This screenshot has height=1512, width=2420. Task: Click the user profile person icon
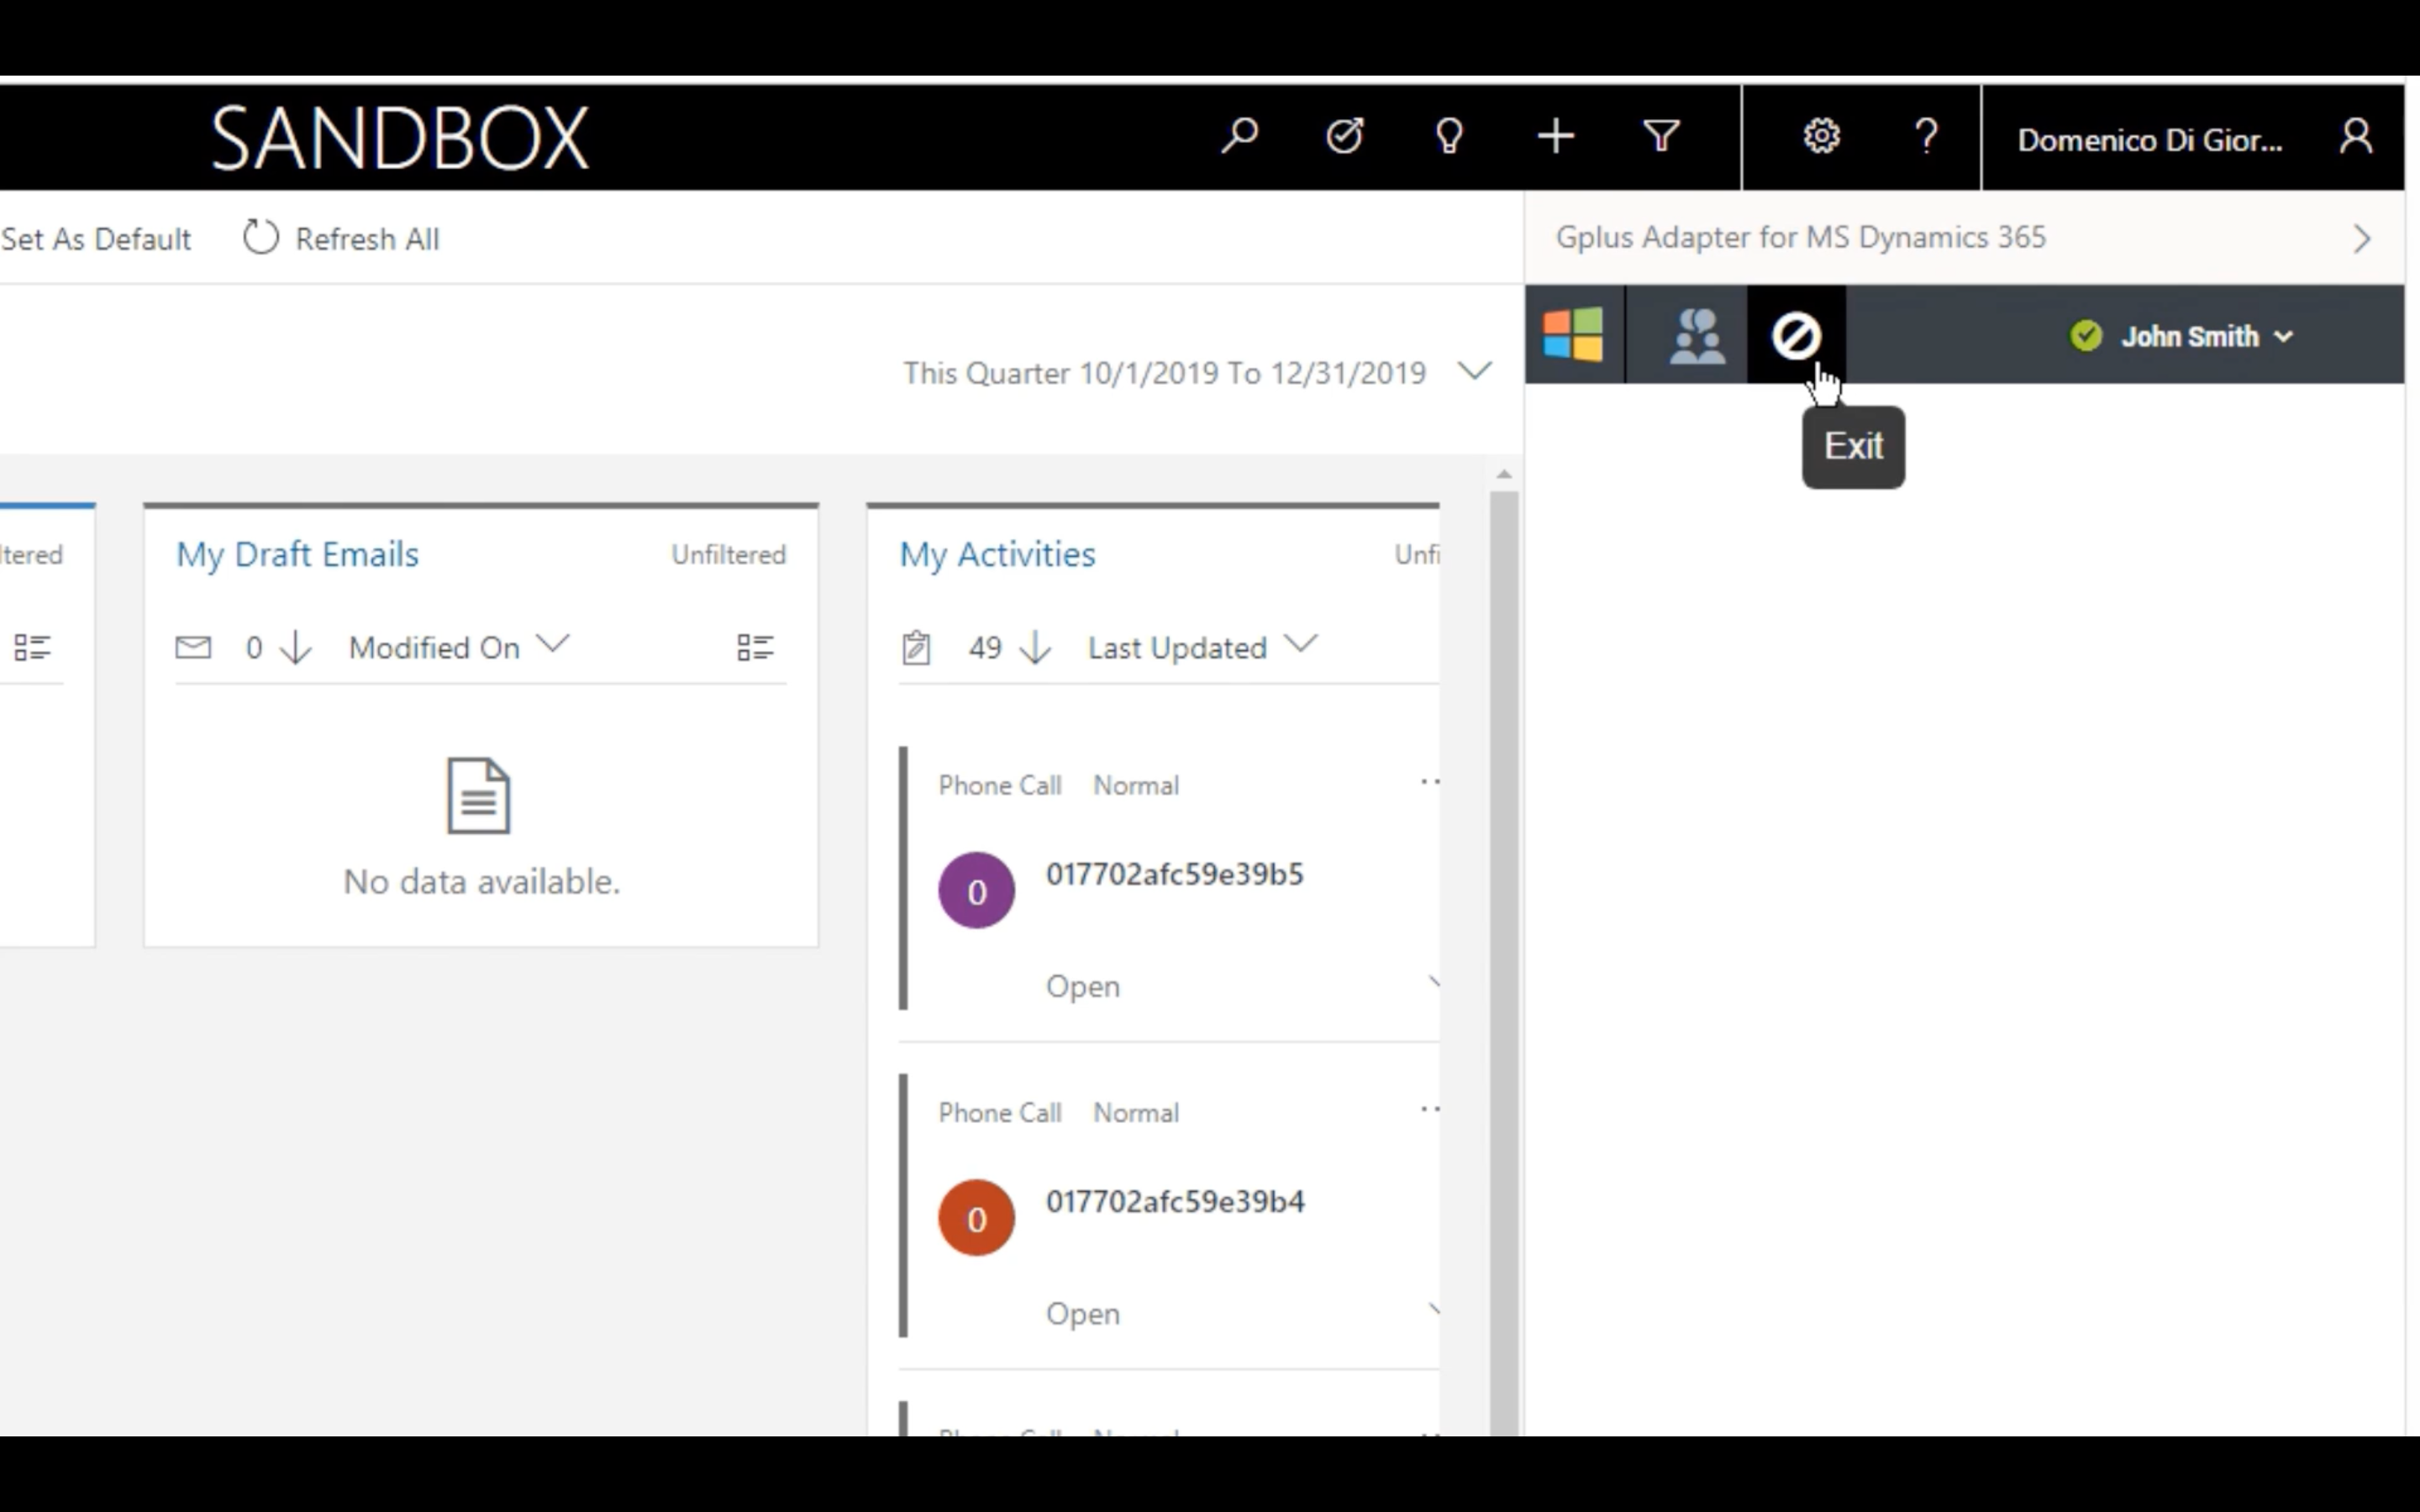(x=2356, y=136)
